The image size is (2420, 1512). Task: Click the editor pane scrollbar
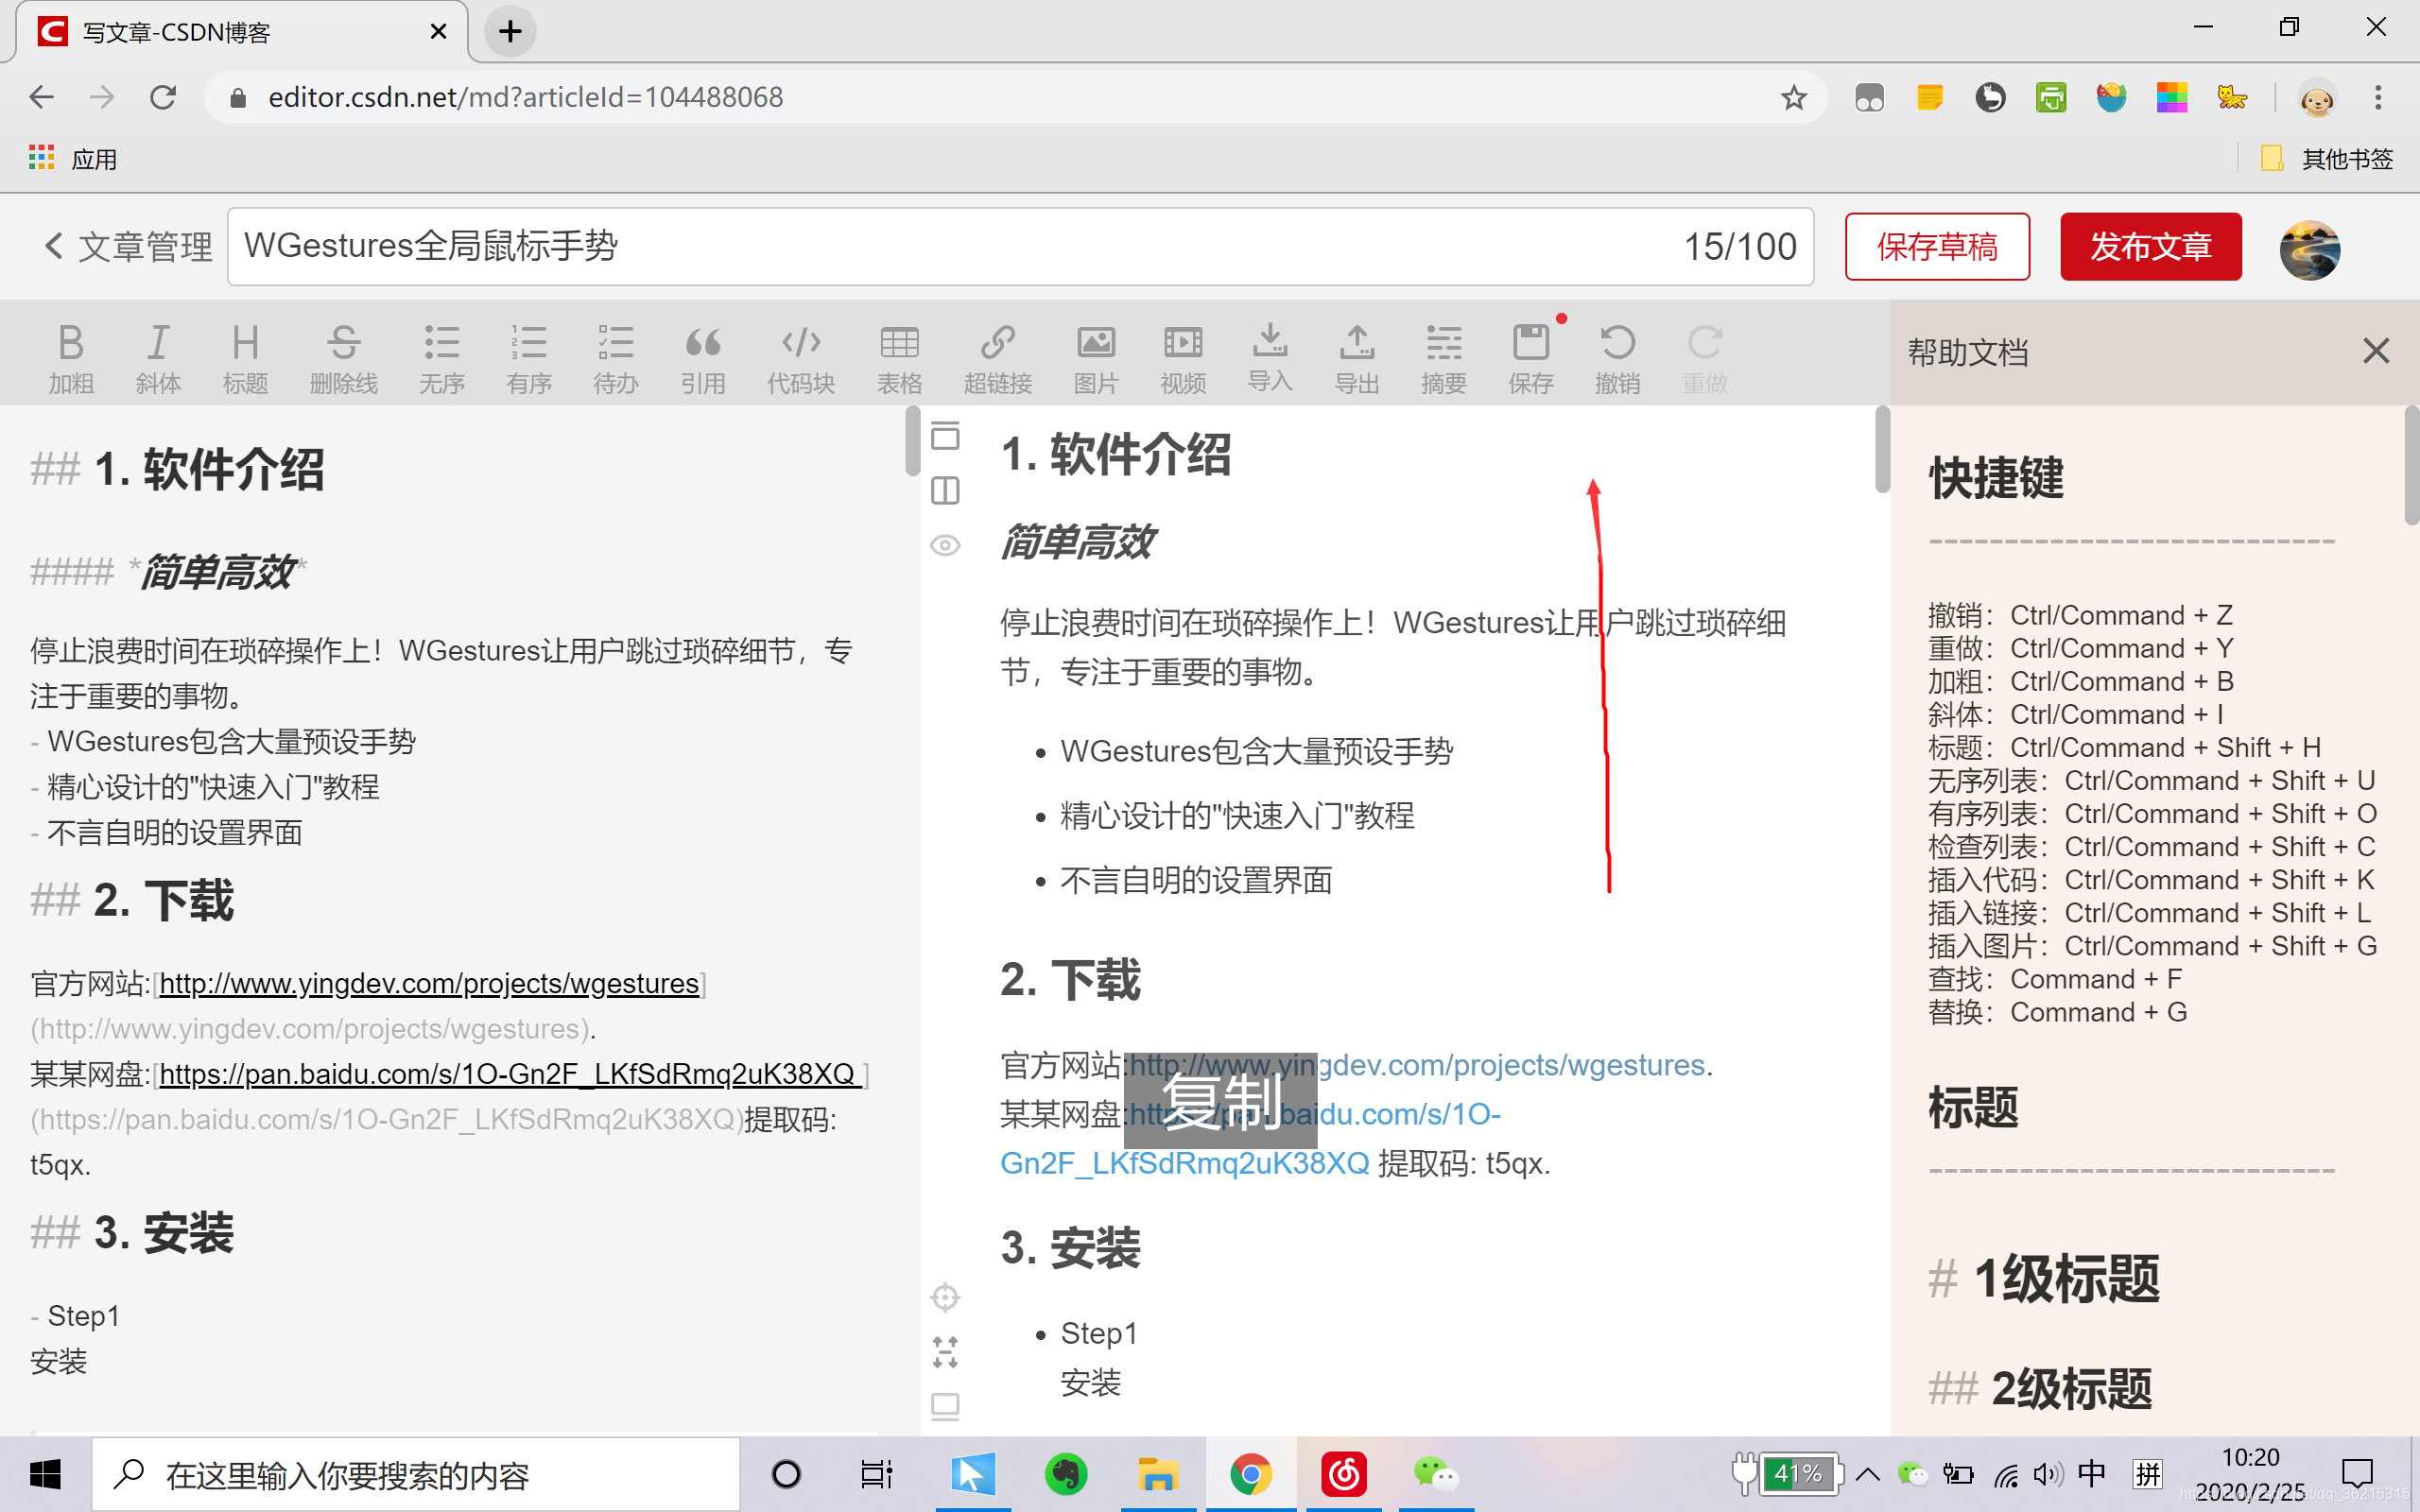tap(912, 442)
